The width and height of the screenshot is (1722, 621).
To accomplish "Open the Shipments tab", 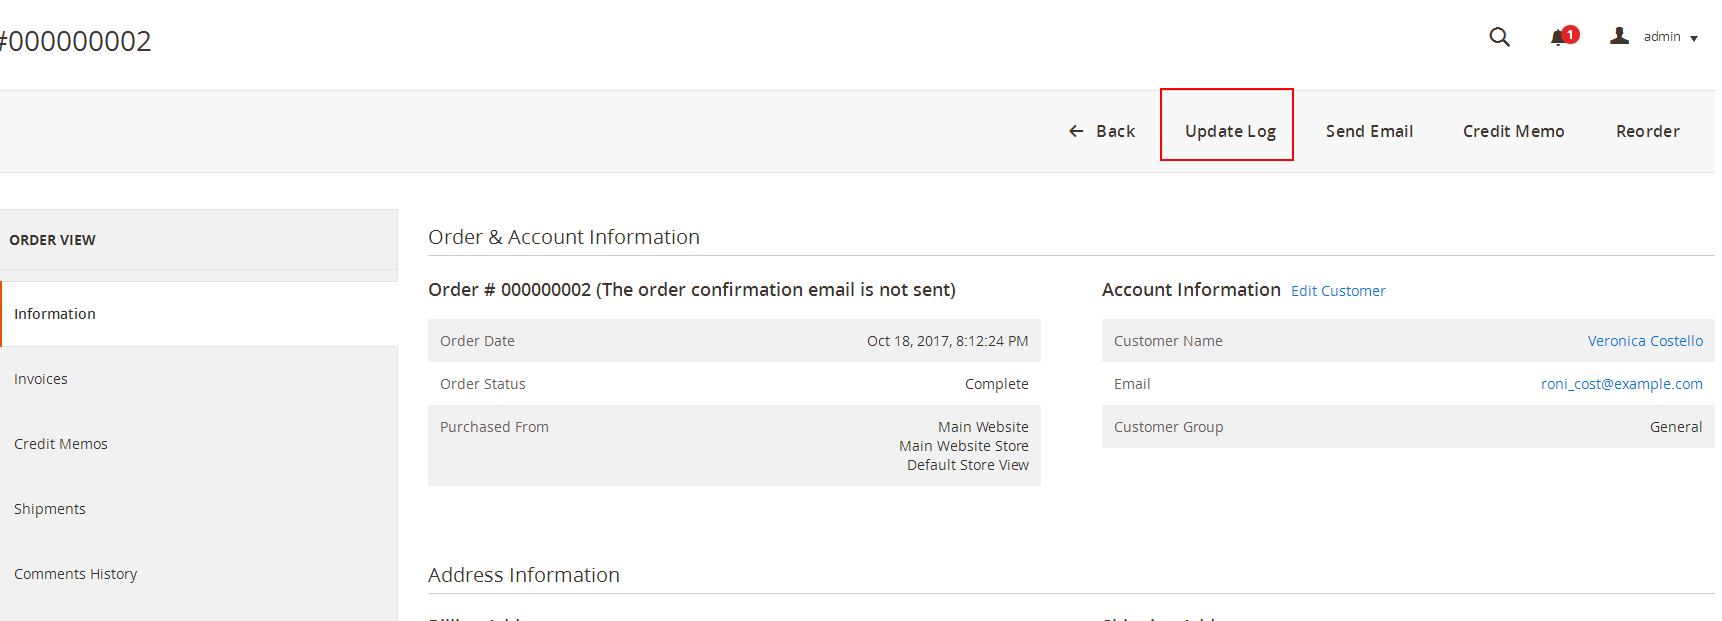I will (x=199, y=509).
